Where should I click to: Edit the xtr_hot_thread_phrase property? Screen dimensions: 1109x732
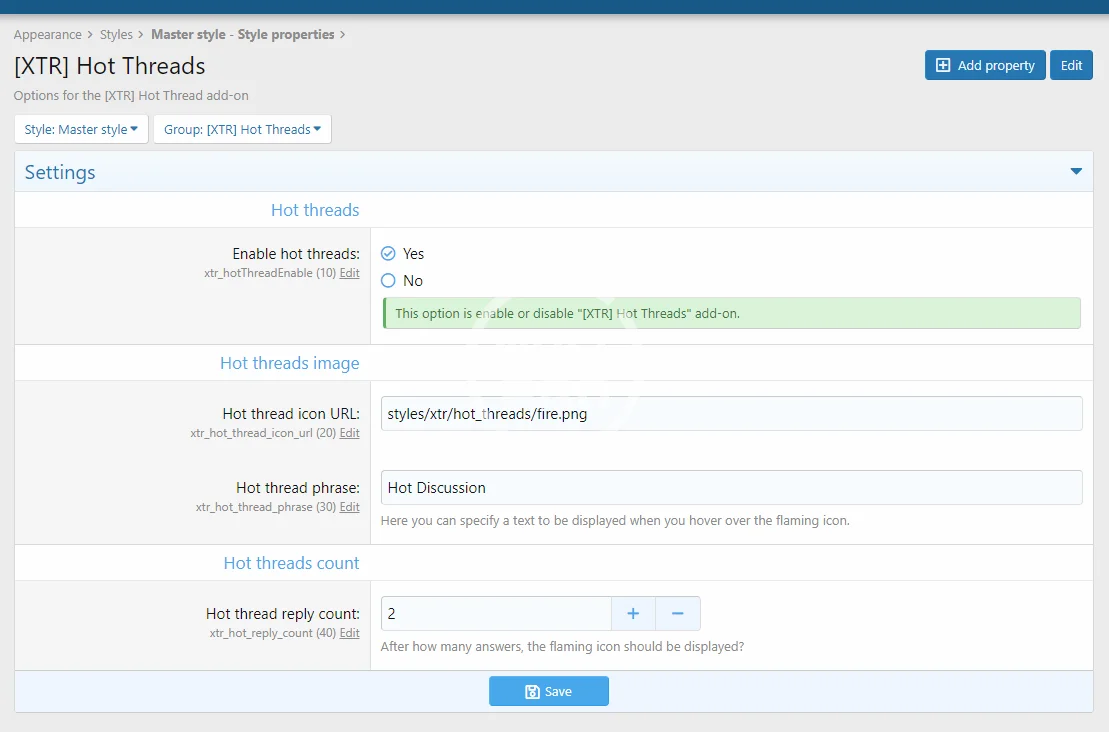pos(349,507)
